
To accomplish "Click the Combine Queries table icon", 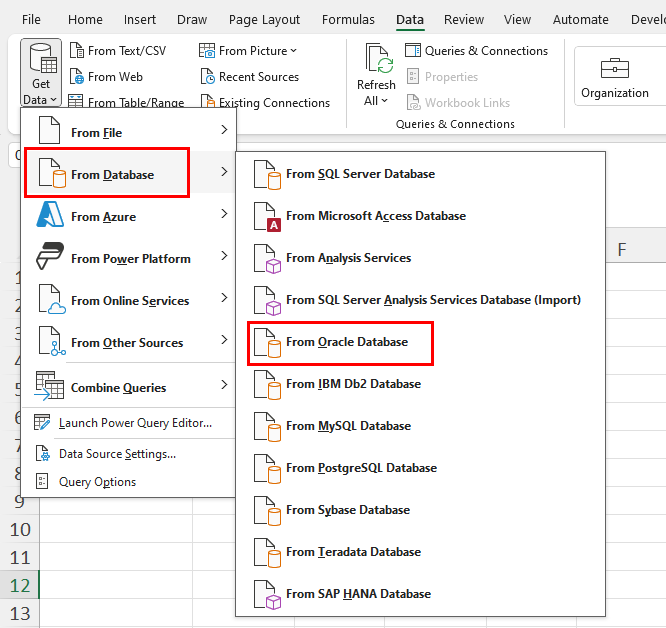I will pyautogui.click(x=49, y=386).
